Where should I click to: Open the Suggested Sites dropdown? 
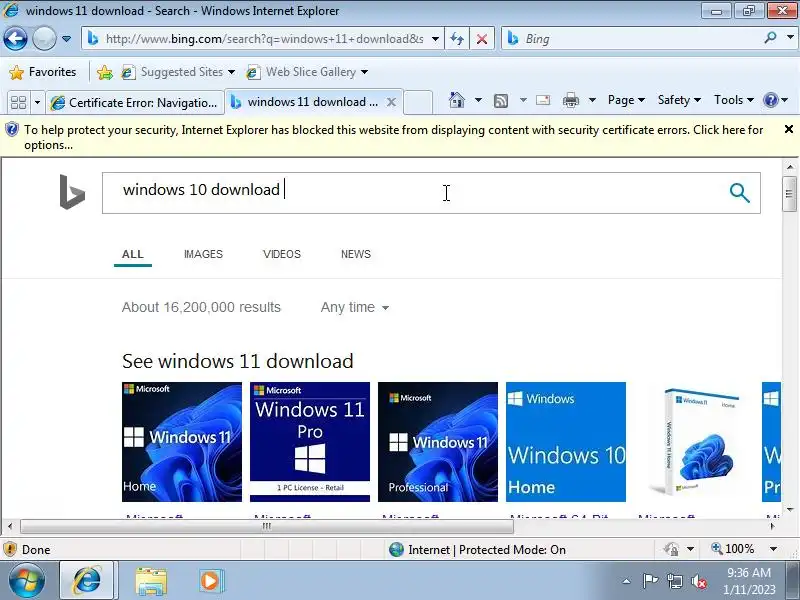tap(178, 72)
